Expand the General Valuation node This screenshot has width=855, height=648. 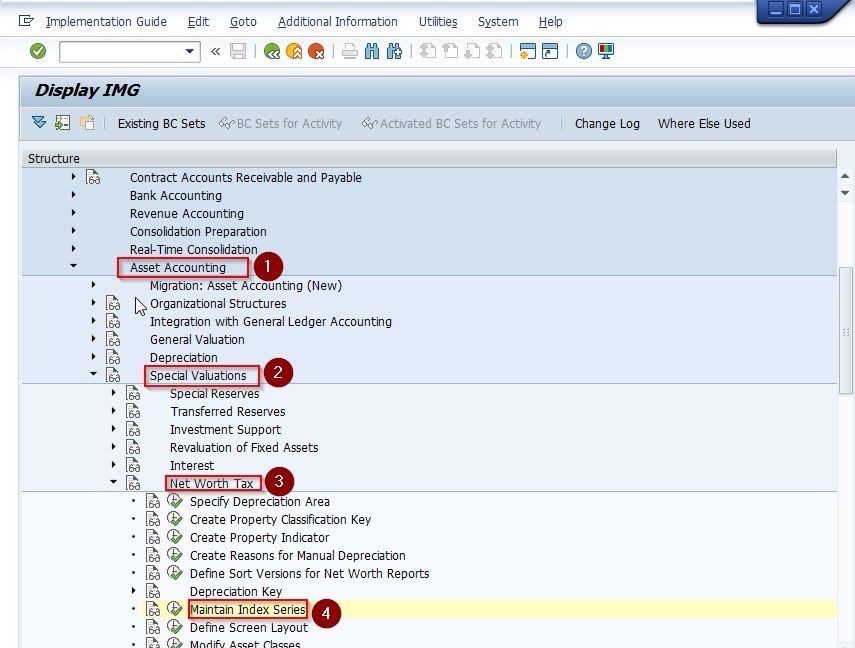(x=93, y=339)
